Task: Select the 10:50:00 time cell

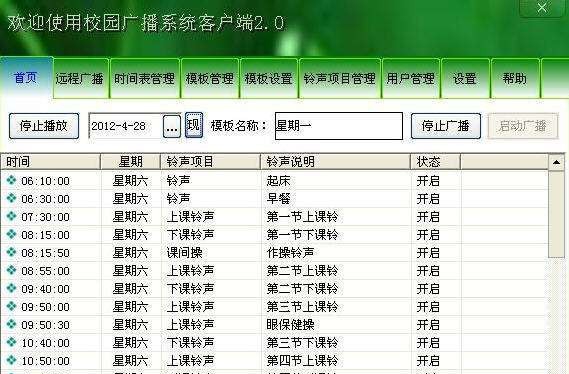Action: 45,361
